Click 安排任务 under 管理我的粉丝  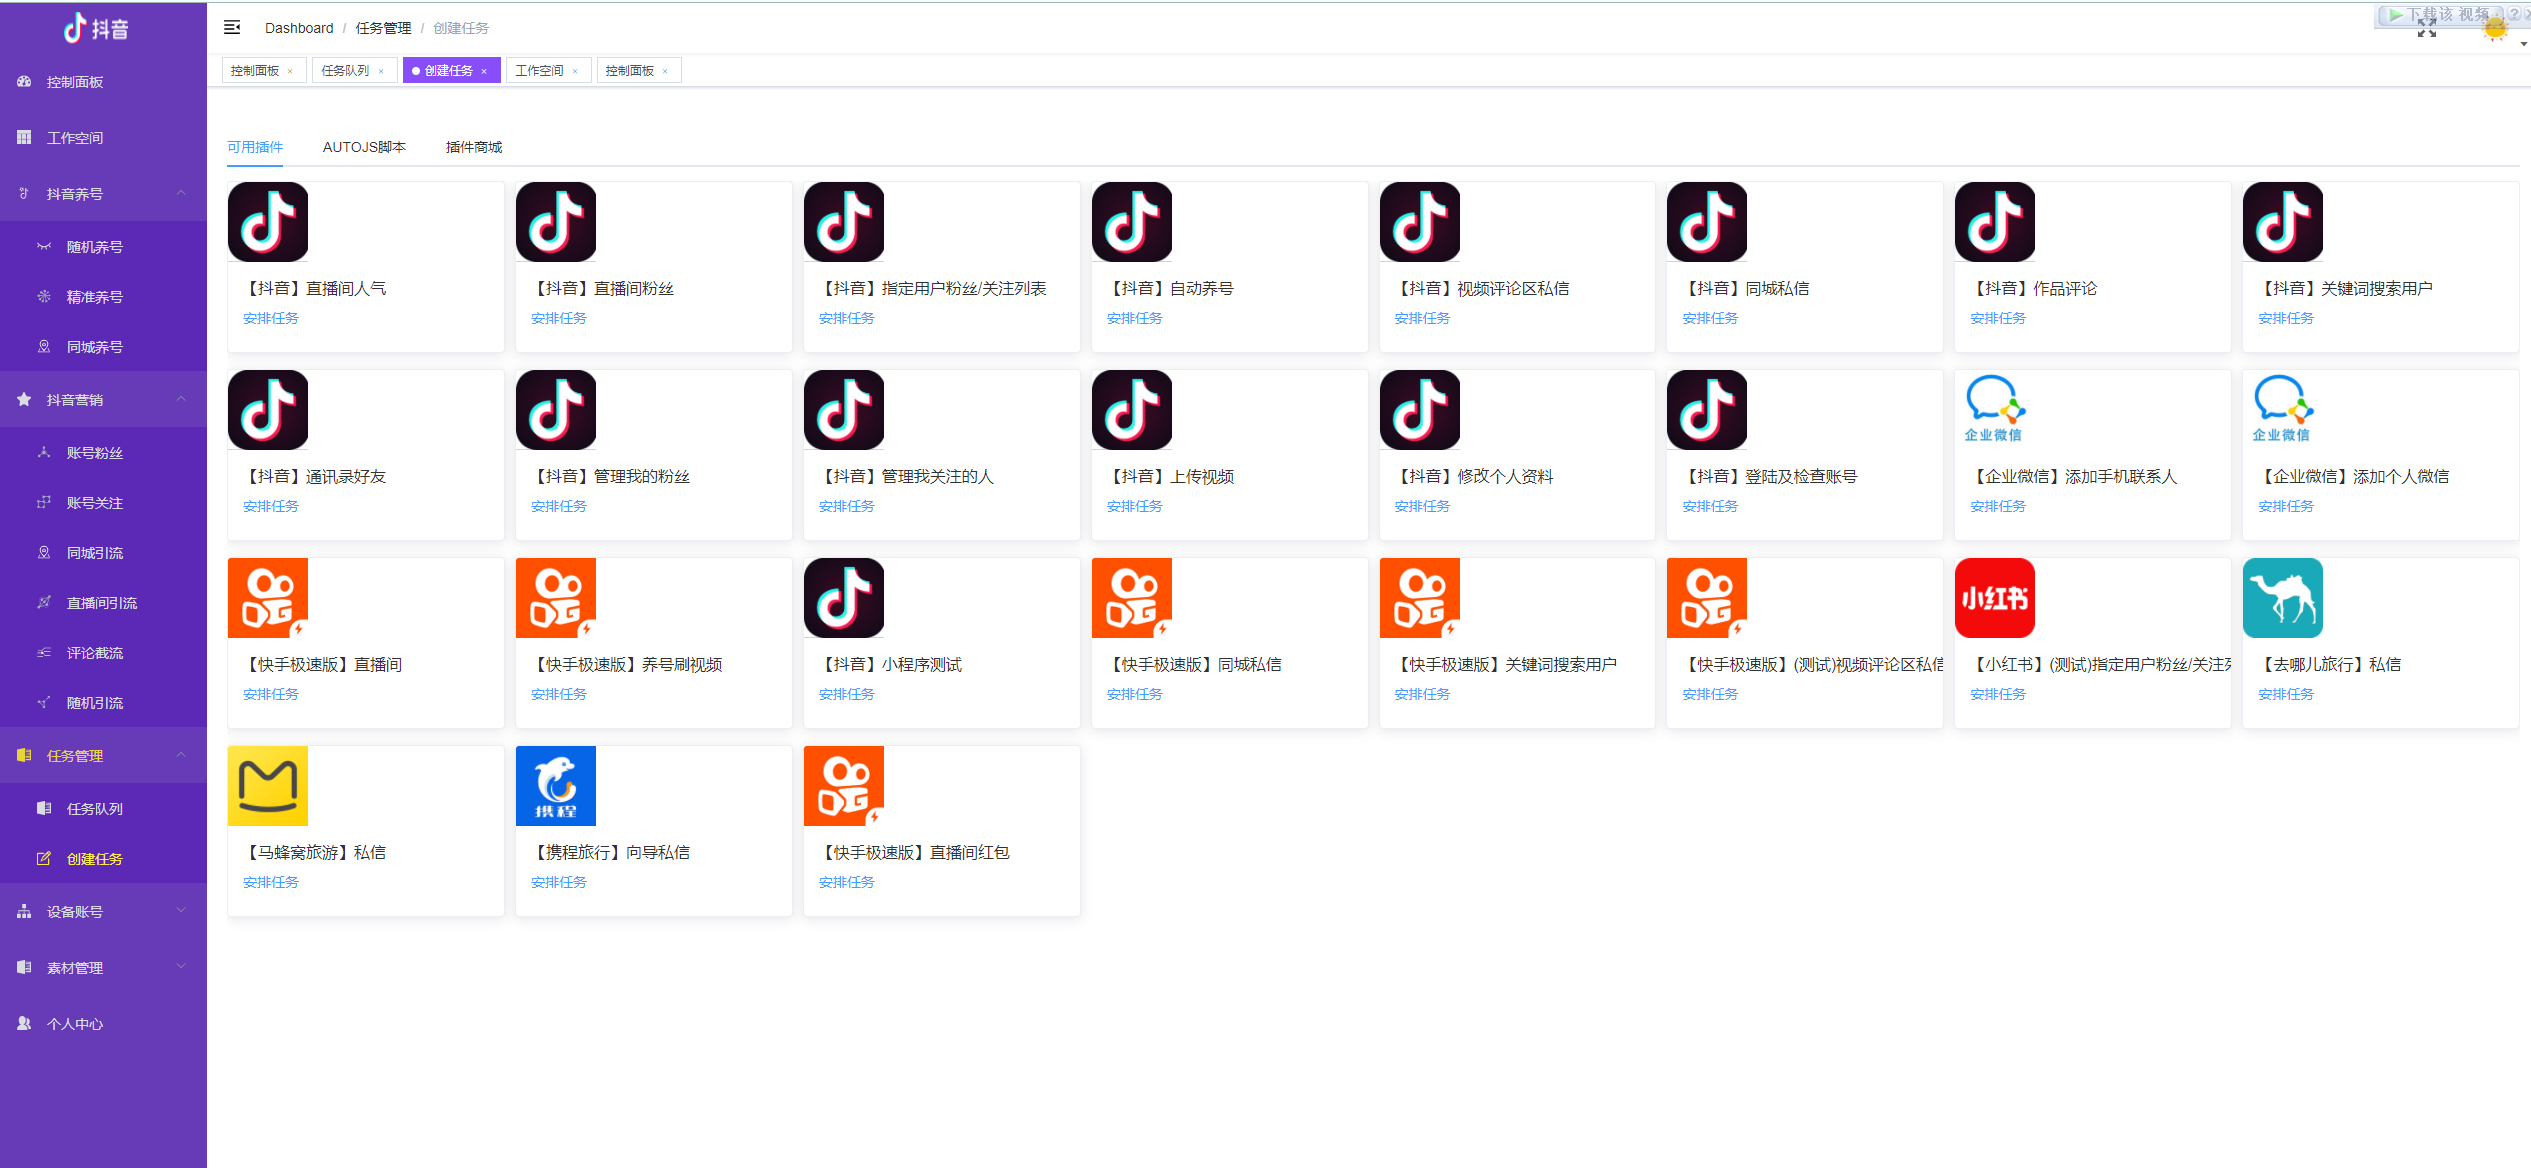(559, 506)
